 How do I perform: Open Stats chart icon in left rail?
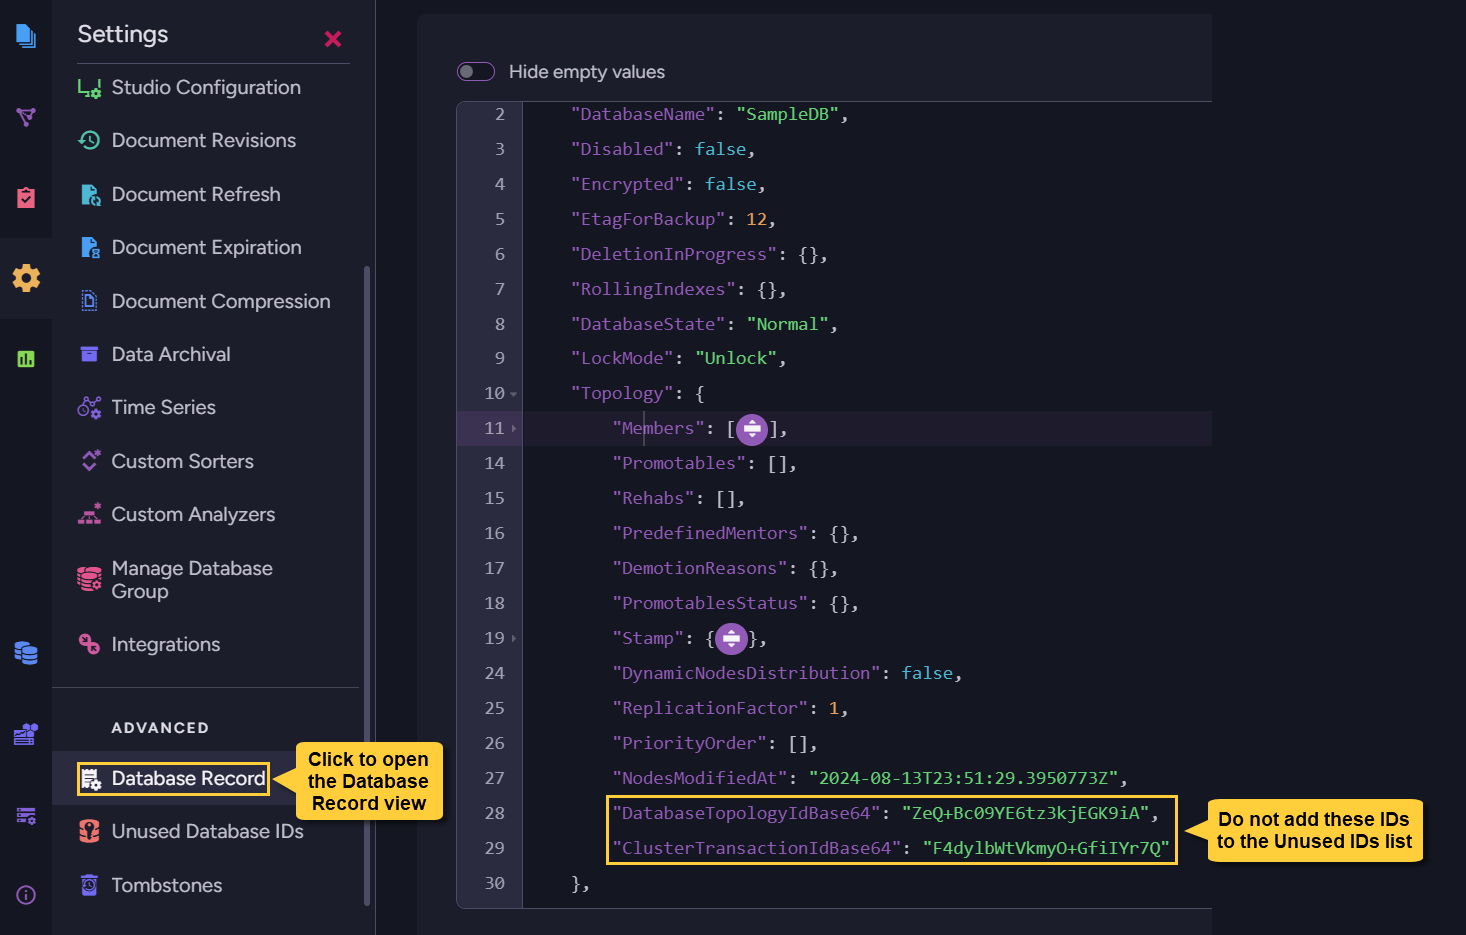pyautogui.click(x=26, y=358)
